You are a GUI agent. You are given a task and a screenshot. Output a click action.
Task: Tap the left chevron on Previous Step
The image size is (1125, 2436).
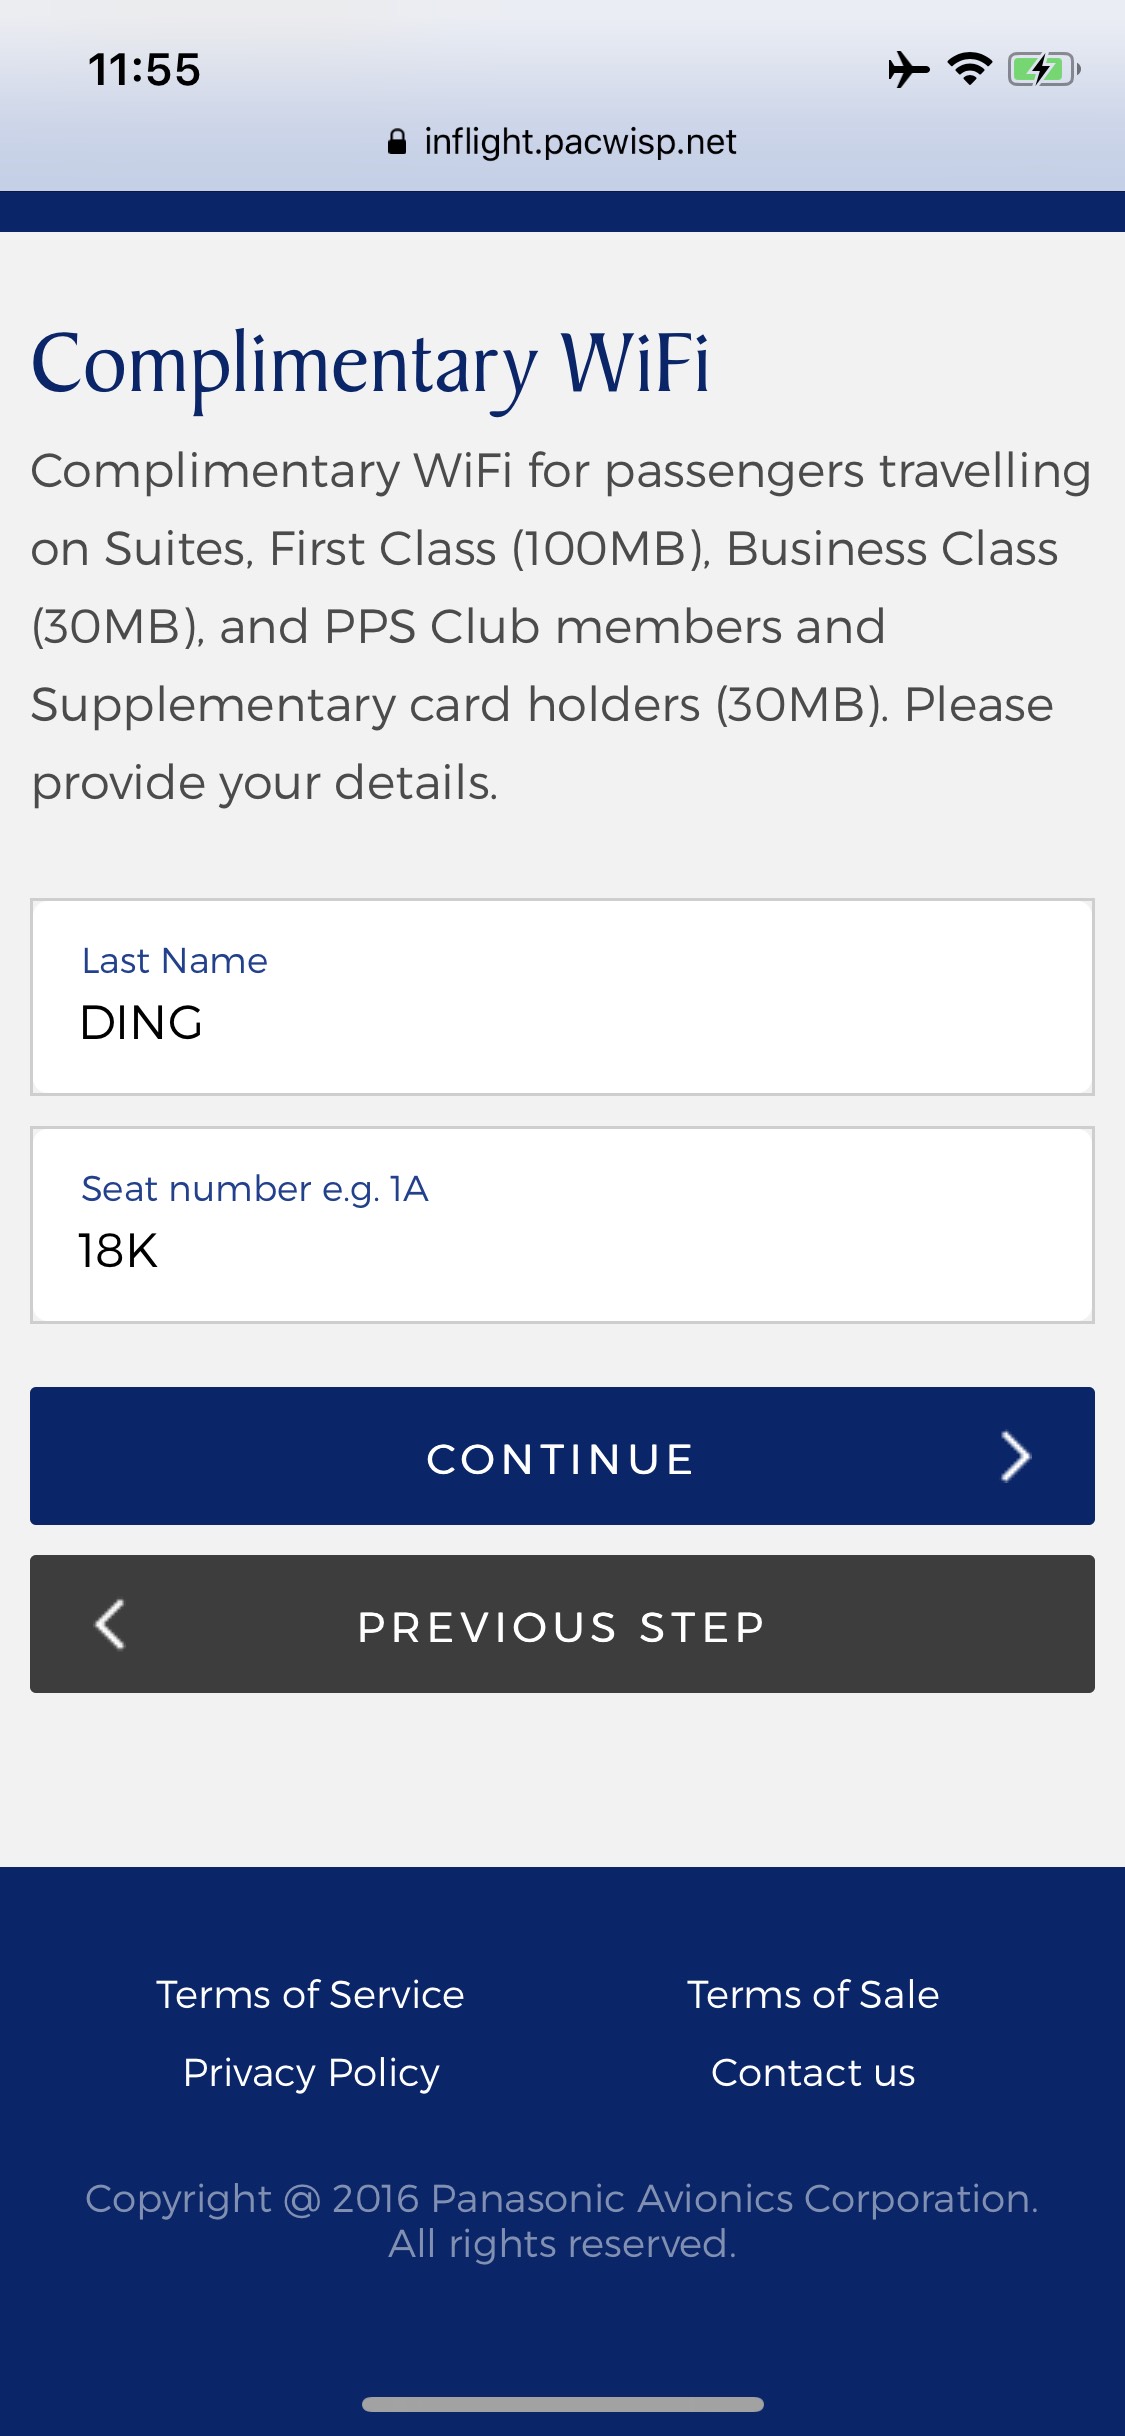pos(110,1624)
